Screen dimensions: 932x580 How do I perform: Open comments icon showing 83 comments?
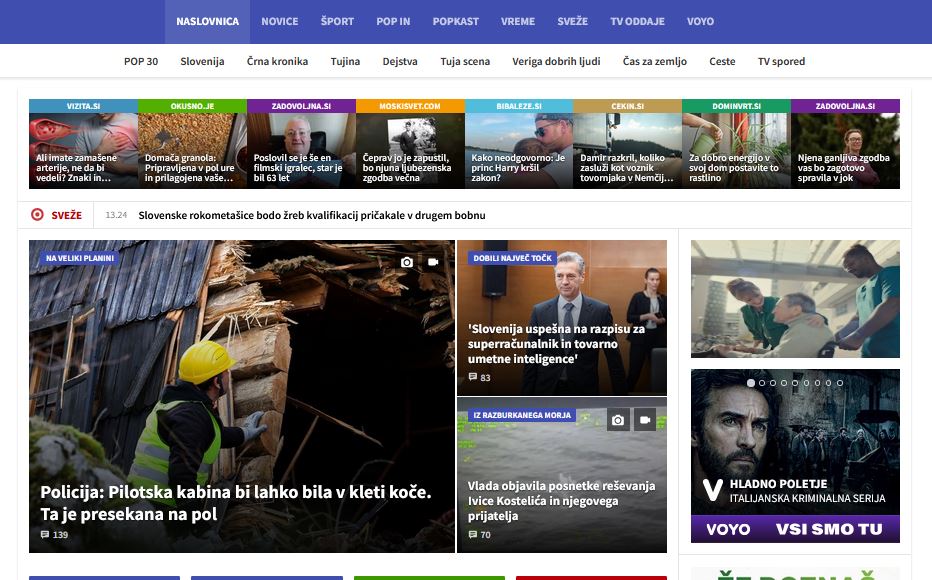[473, 378]
